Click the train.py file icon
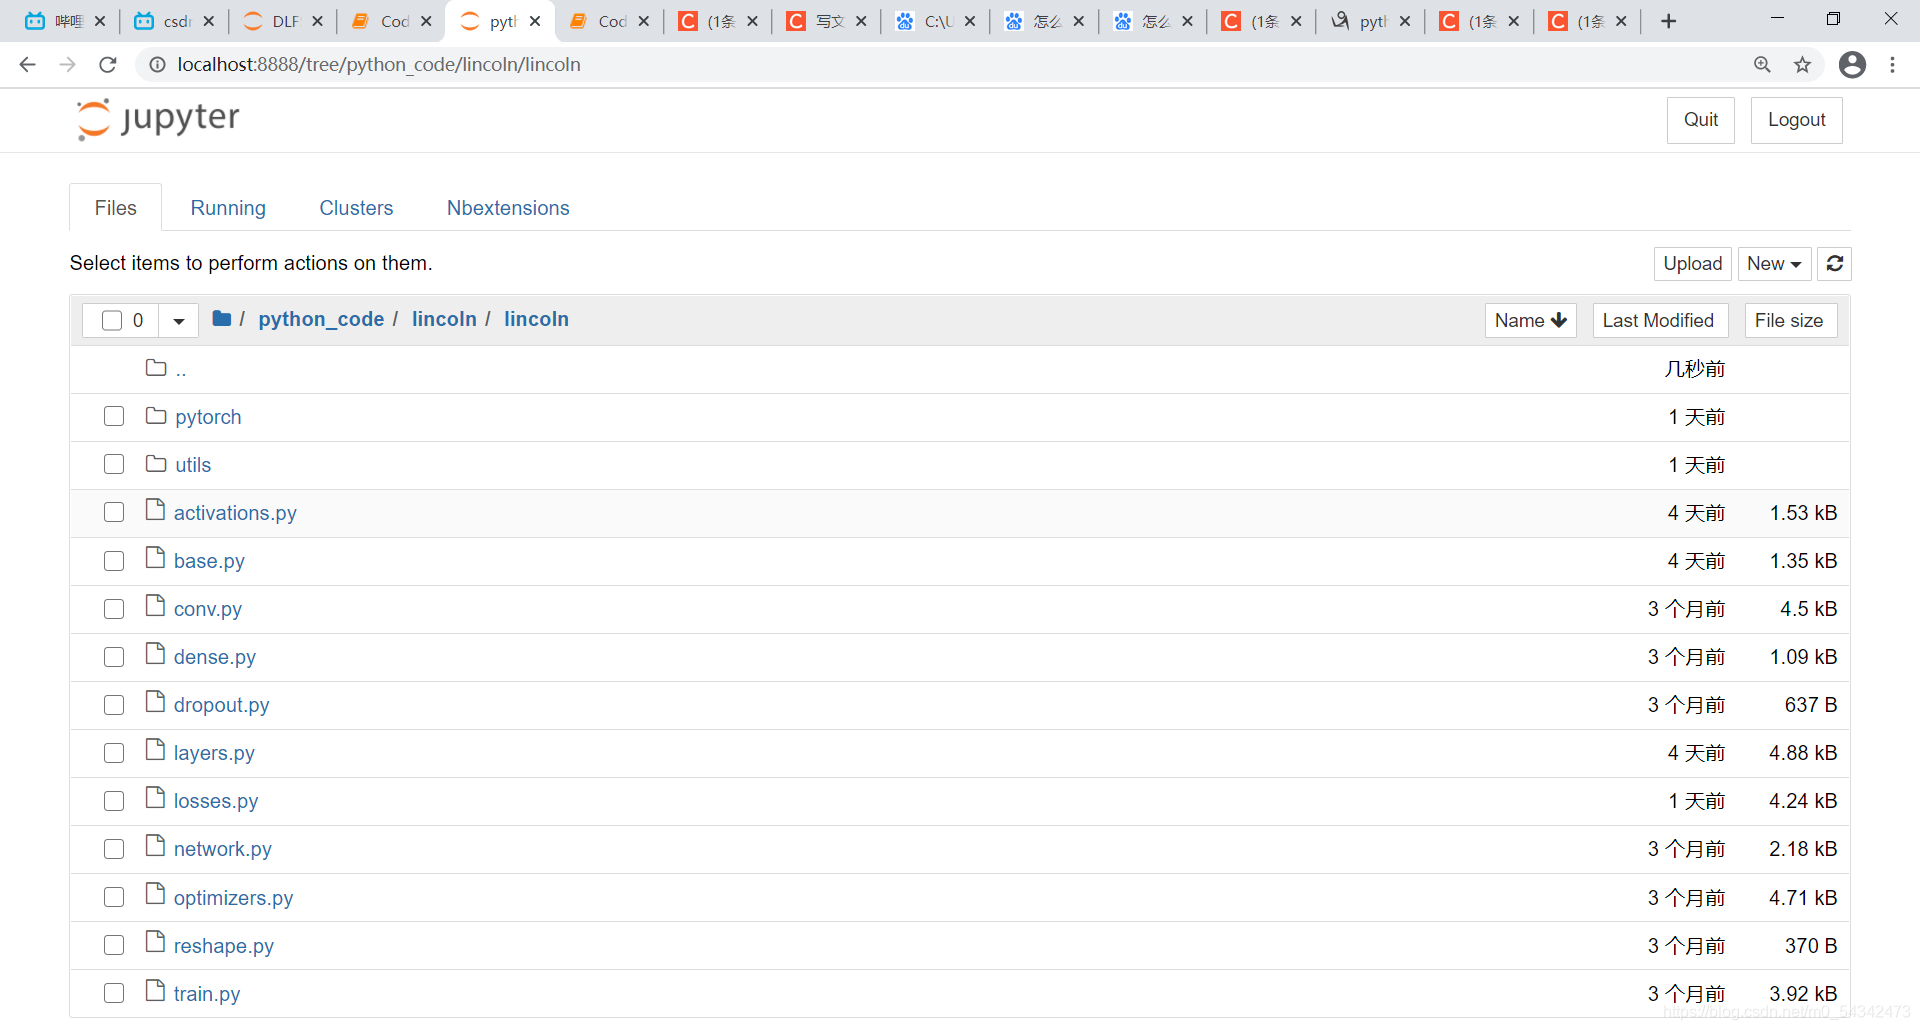 tap(155, 991)
